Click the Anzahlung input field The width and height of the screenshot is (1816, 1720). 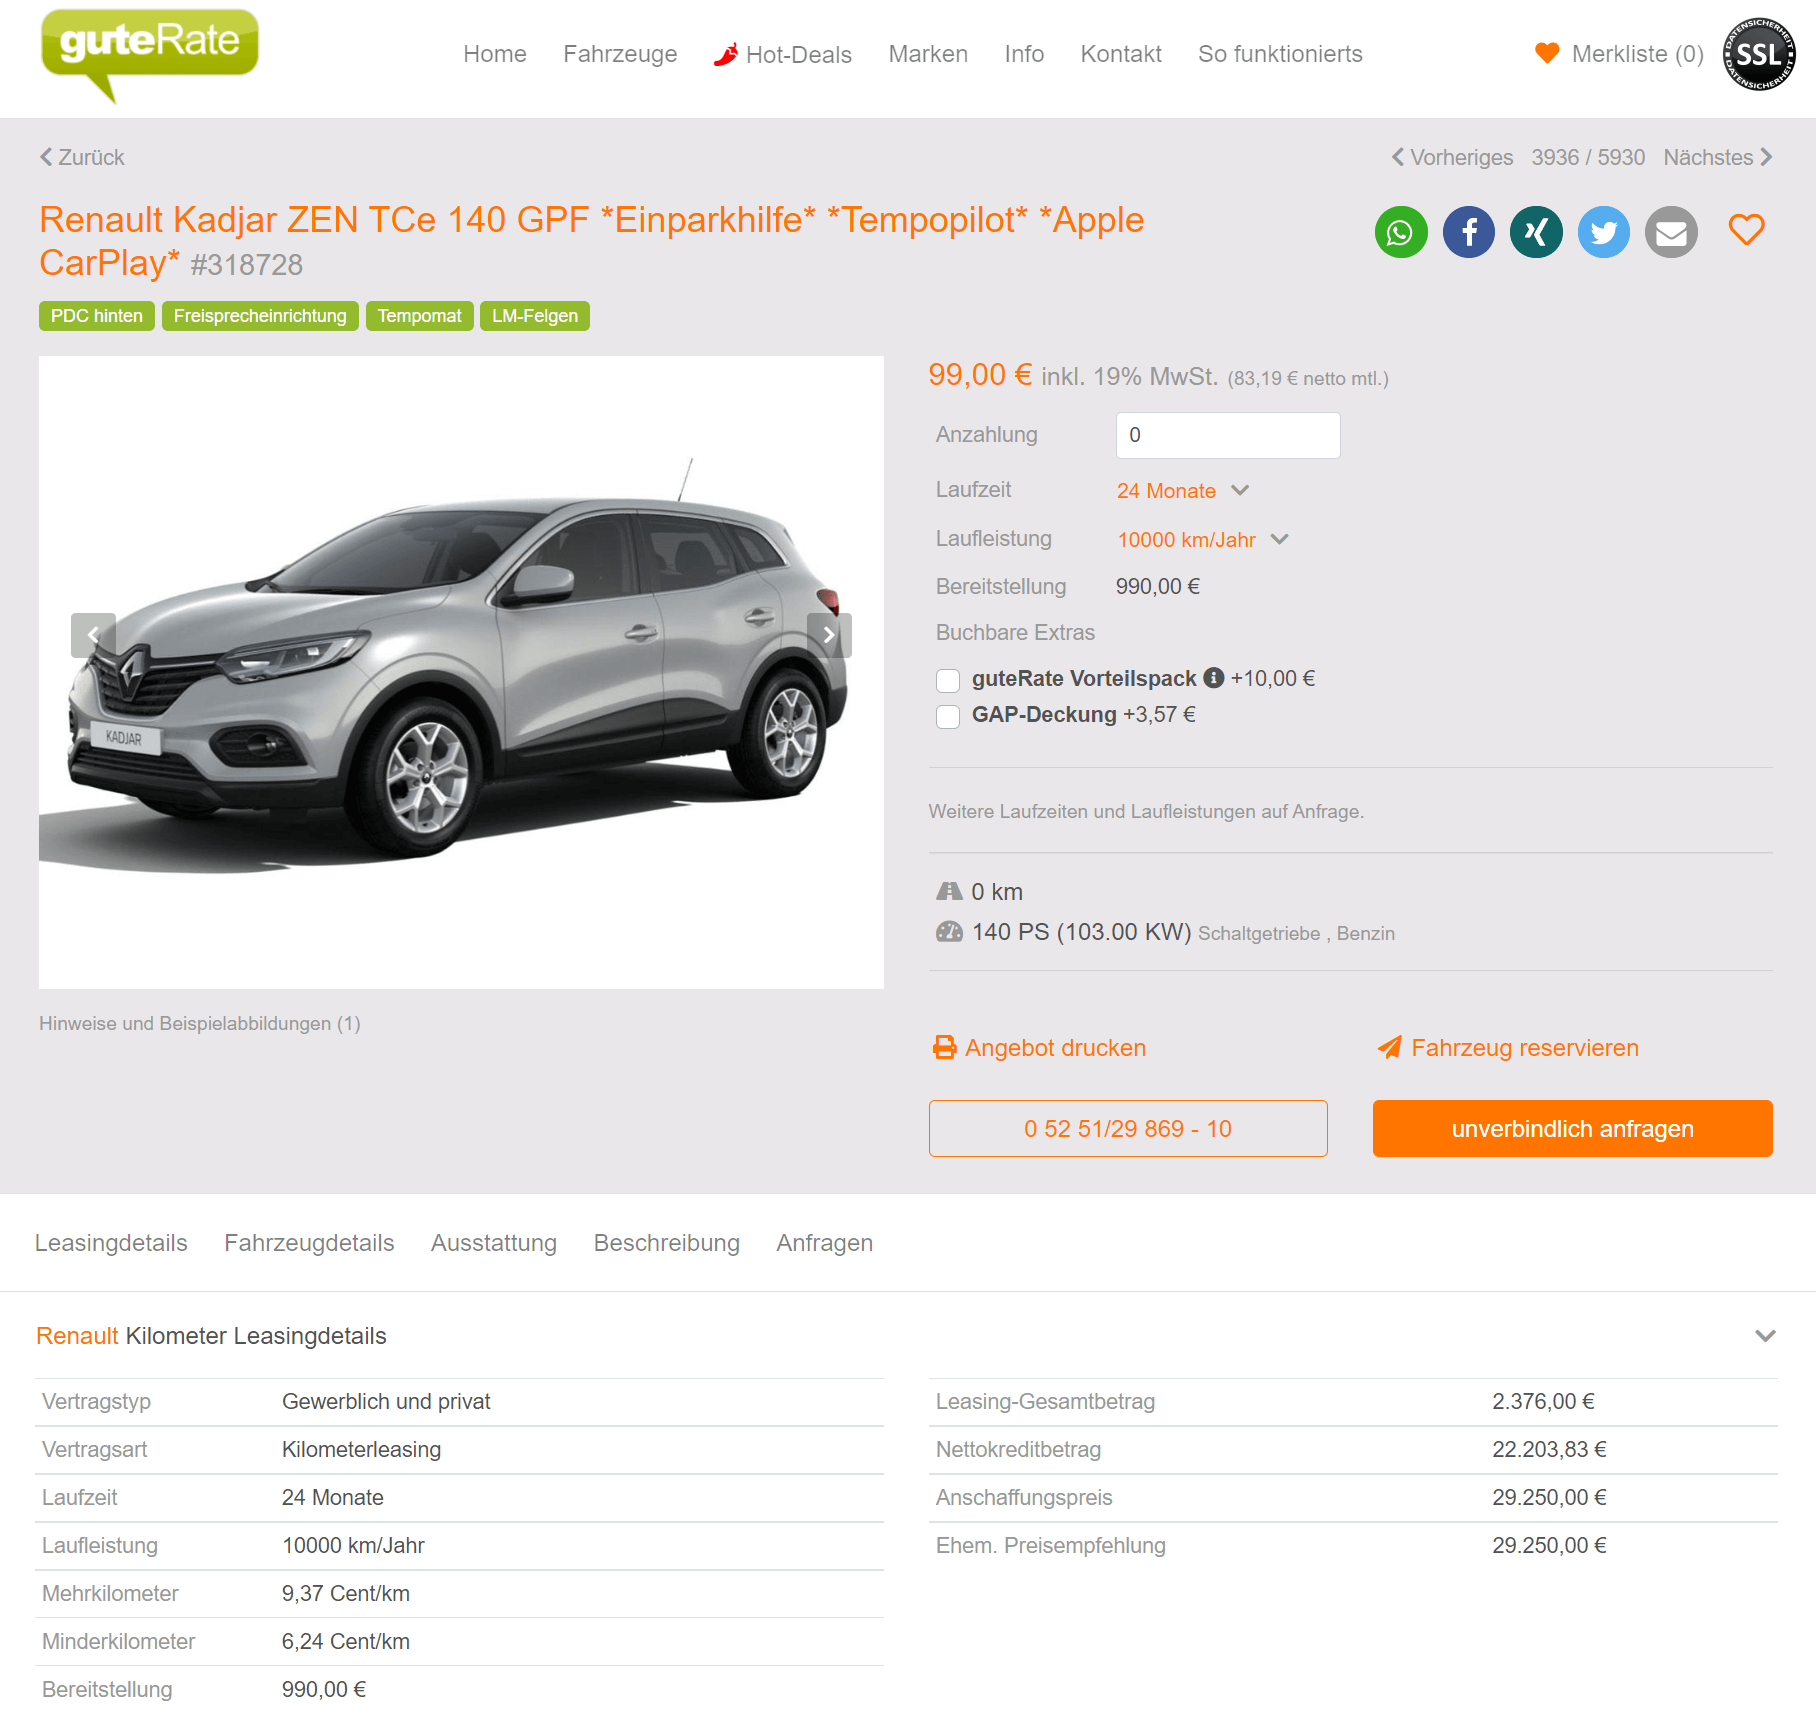[x=1228, y=435]
